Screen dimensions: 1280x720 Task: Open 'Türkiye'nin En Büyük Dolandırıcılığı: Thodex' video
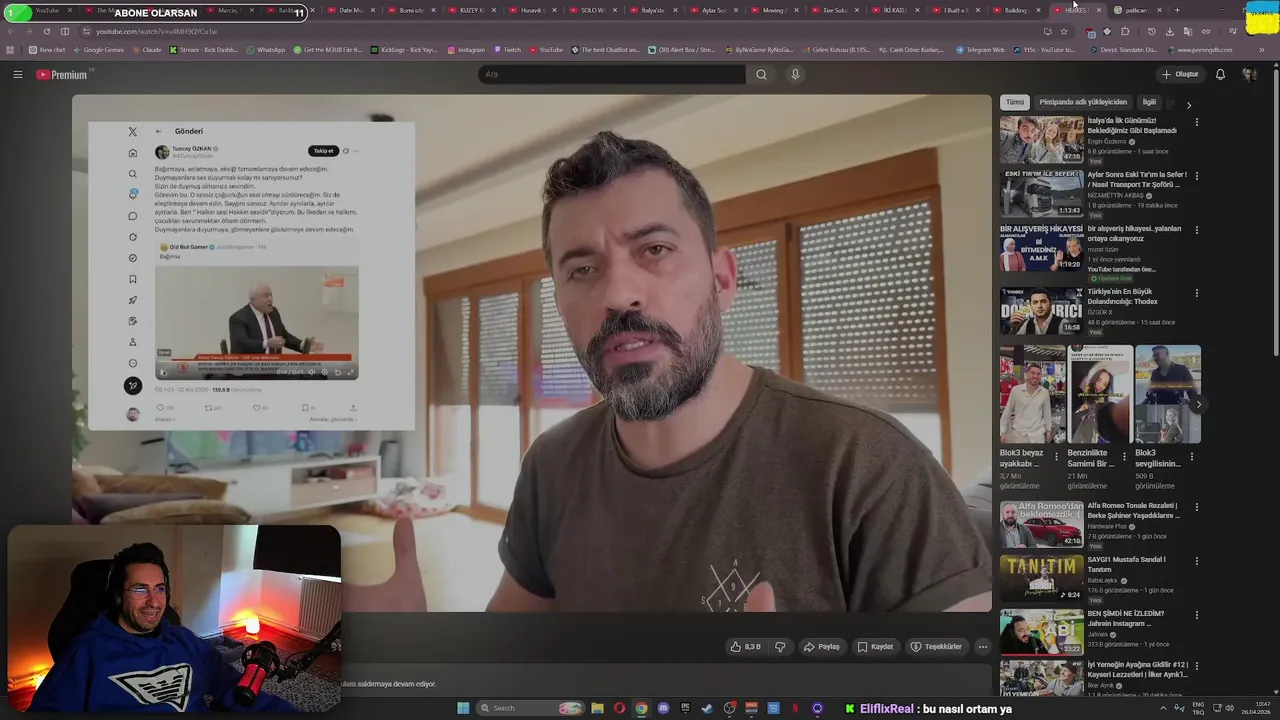coord(1041,311)
